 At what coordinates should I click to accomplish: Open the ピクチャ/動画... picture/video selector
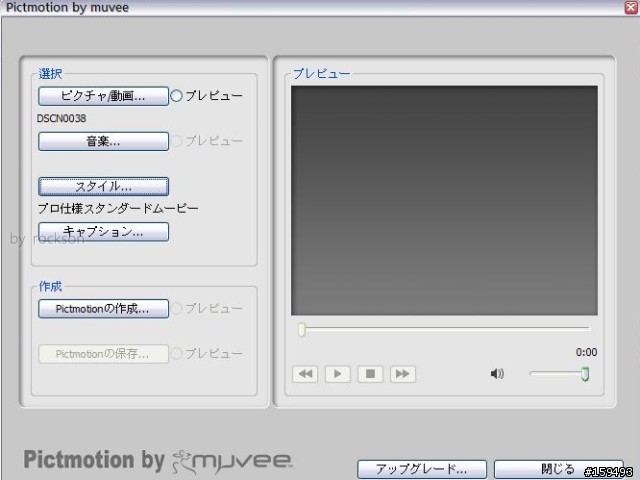tap(103, 96)
